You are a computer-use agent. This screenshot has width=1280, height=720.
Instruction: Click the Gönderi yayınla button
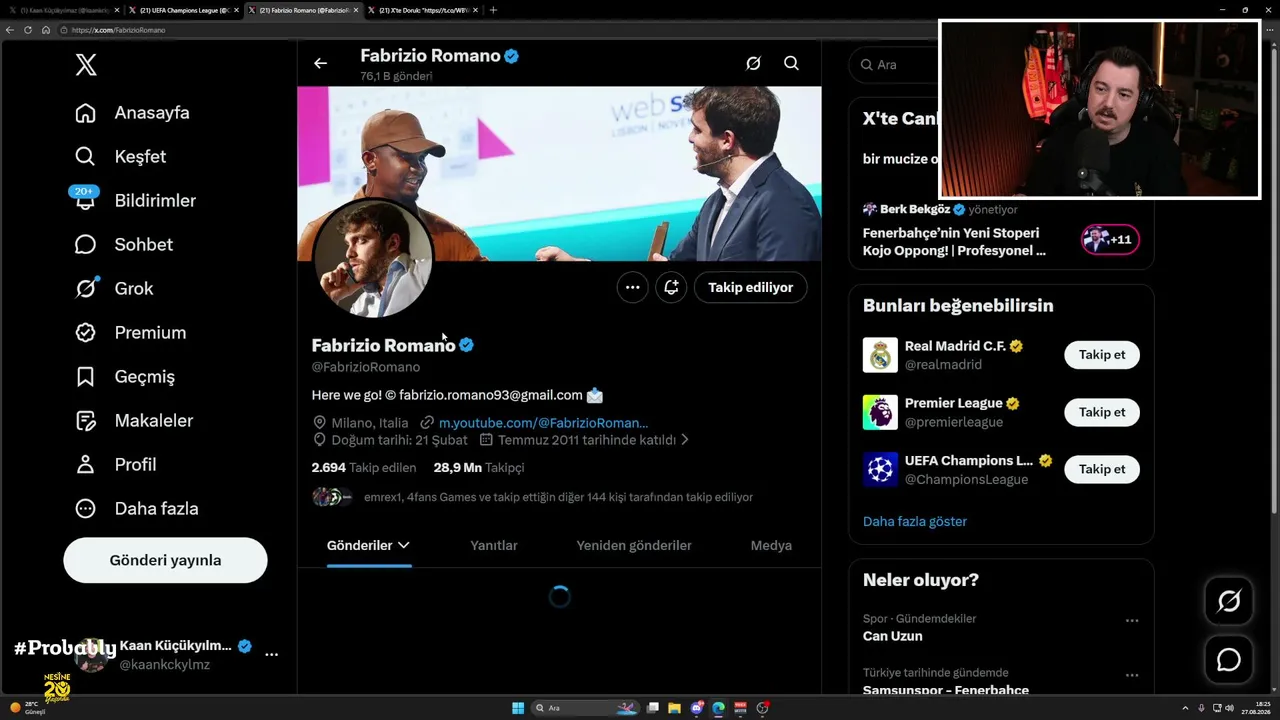(165, 560)
